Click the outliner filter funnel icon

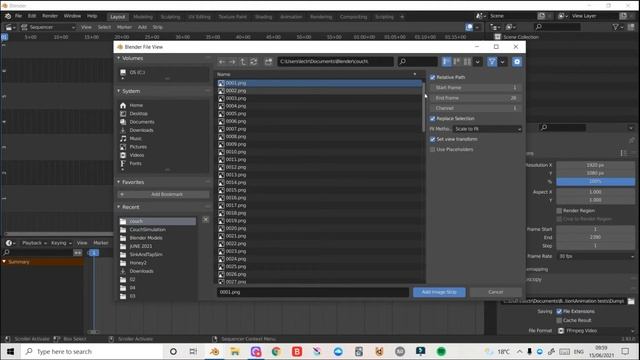click(615, 27)
